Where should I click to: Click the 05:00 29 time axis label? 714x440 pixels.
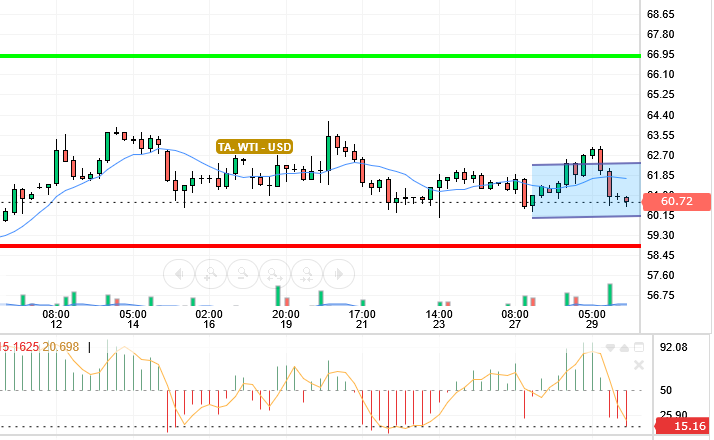click(592, 319)
